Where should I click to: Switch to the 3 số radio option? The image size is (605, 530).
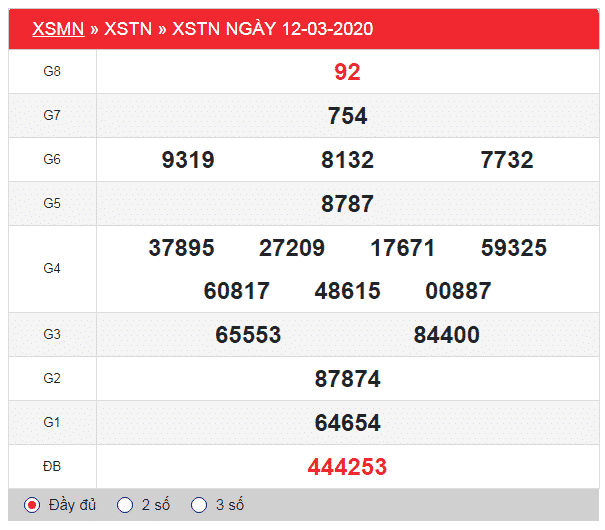coord(199,505)
